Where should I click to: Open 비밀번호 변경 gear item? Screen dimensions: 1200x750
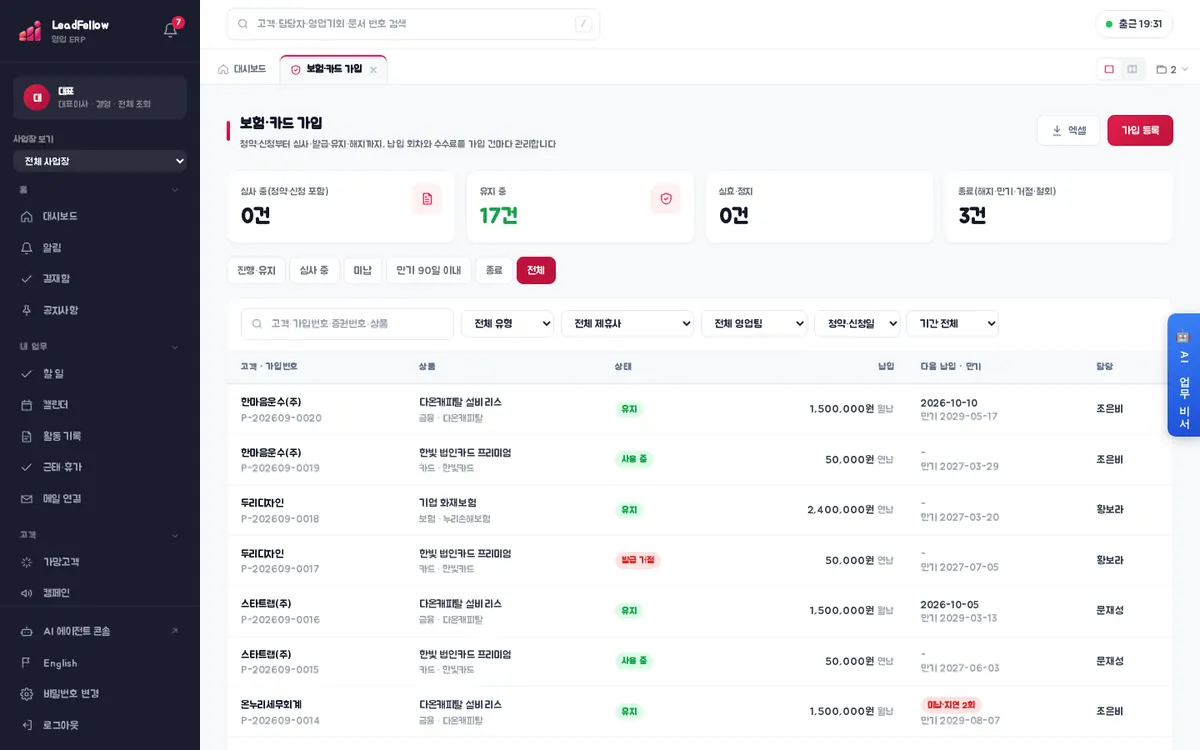click(x=100, y=694)
